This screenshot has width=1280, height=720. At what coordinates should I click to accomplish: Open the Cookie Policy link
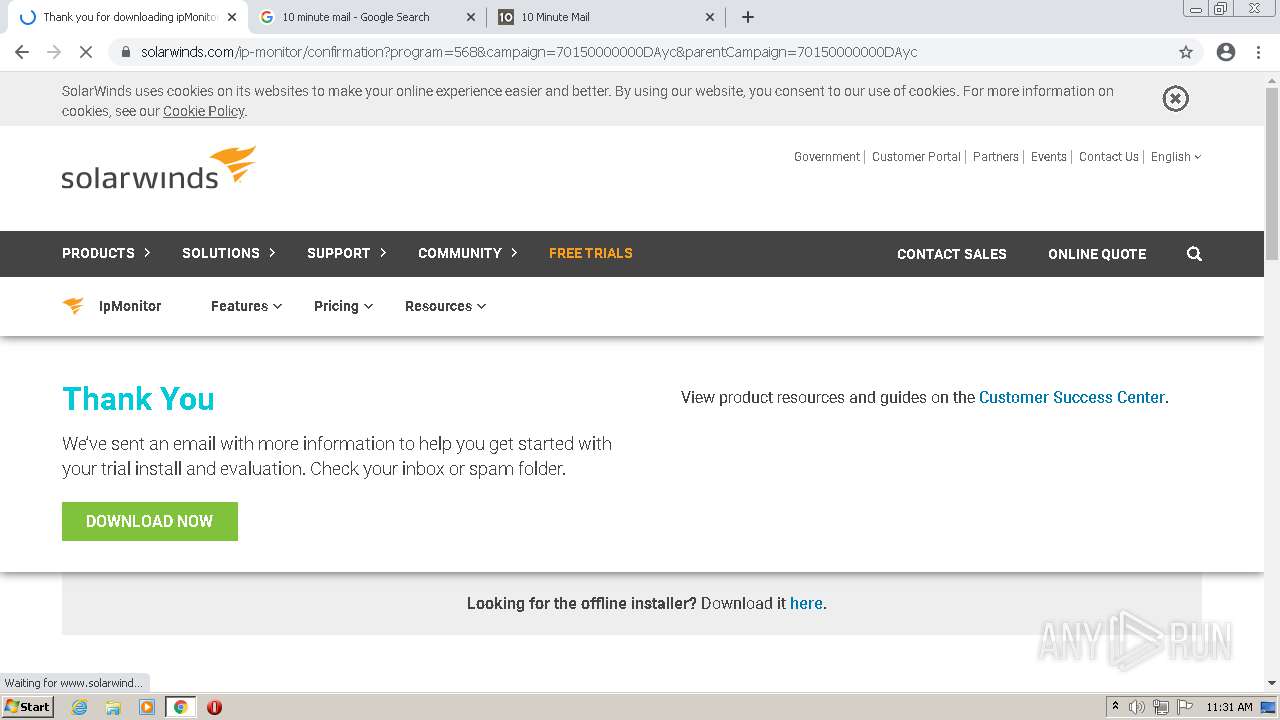204,111
